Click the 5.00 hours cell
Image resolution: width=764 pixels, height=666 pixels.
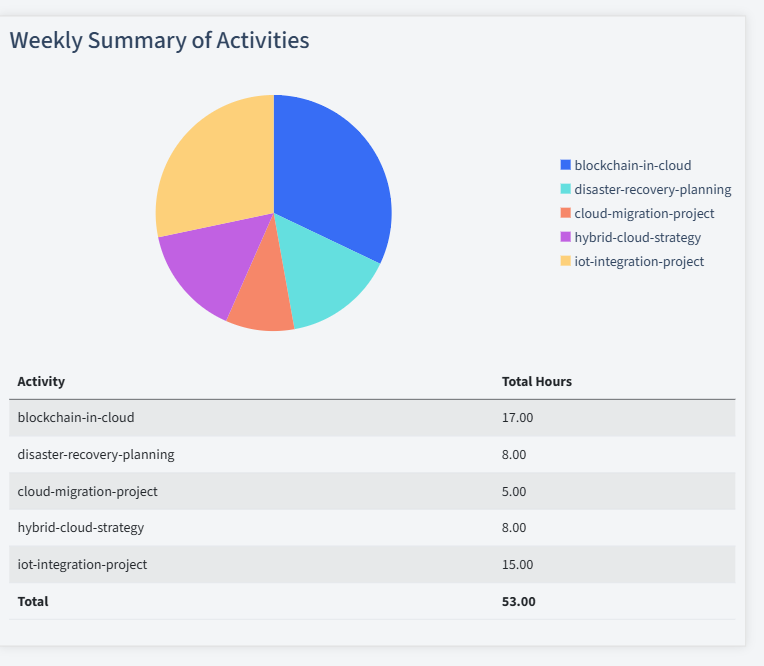tap(514, 491)
